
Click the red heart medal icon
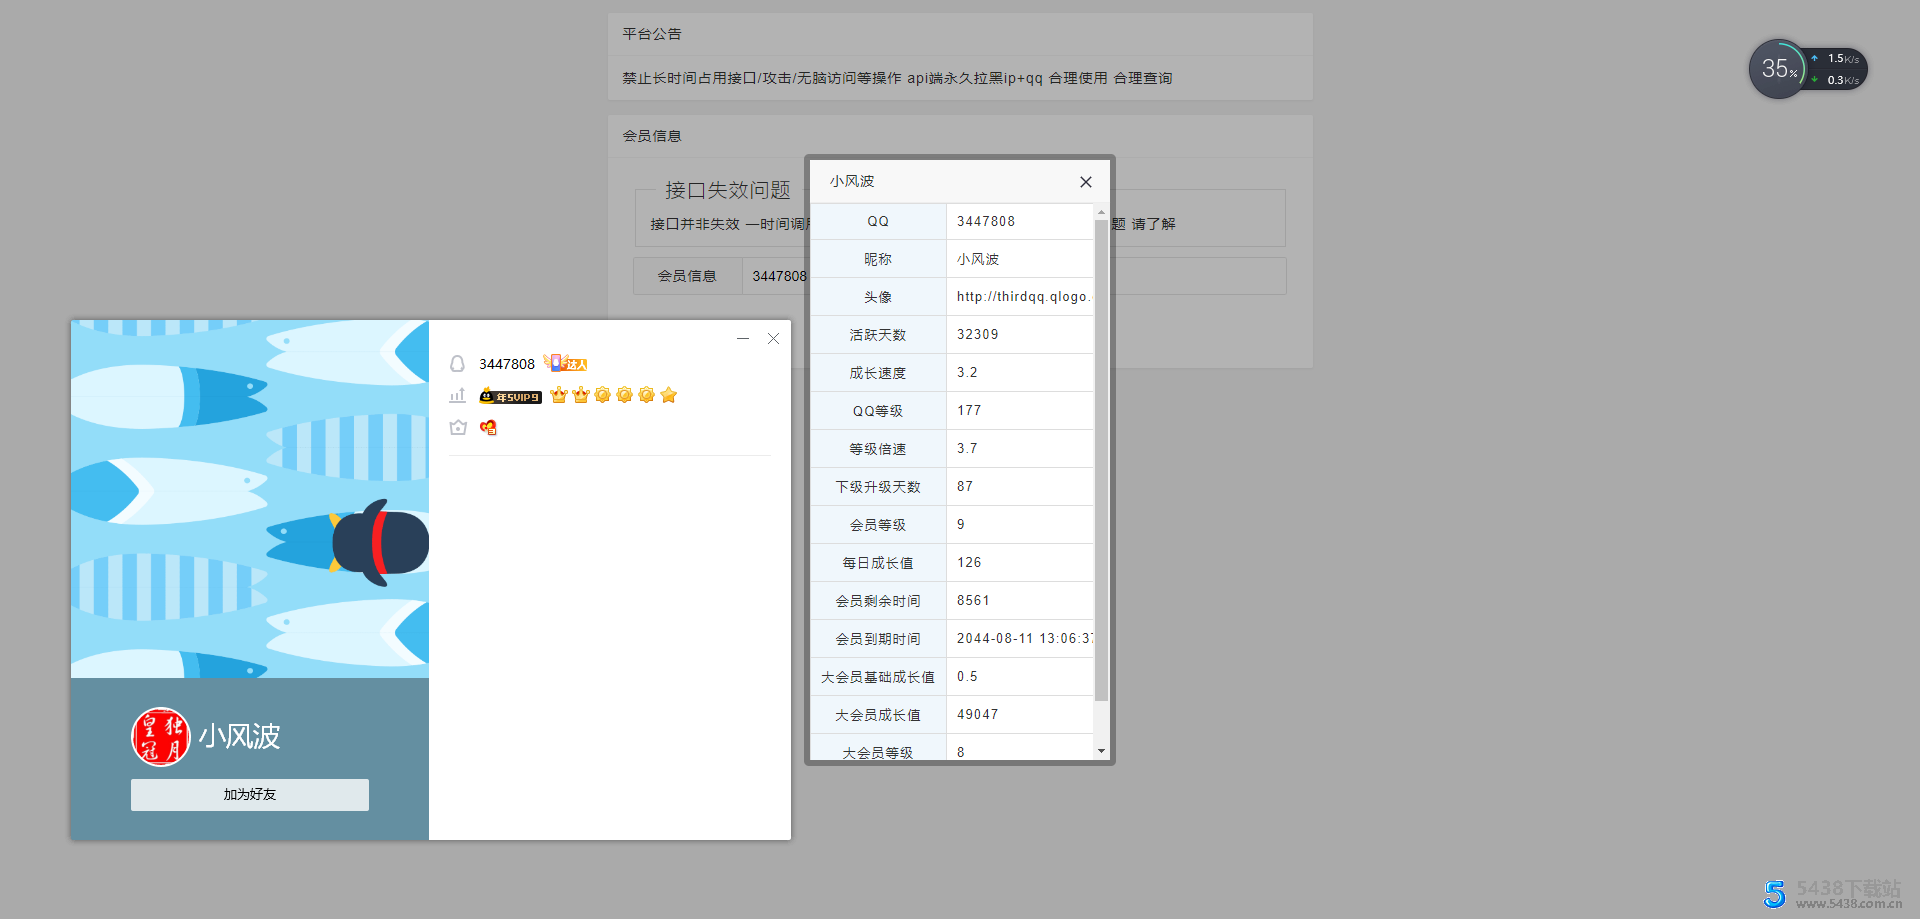click(488, 428)
